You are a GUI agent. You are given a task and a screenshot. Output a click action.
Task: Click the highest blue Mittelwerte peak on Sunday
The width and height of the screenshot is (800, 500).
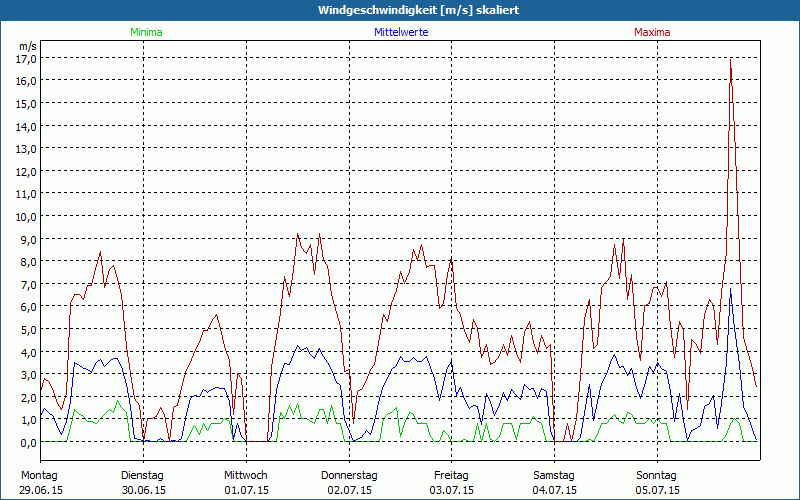tap(731, 290)
